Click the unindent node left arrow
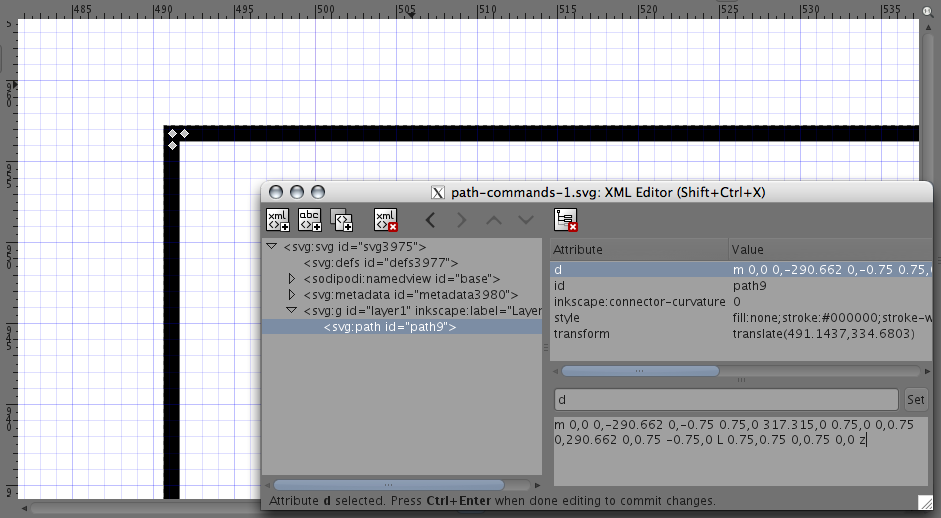941x518 pixels. (430, 220)
